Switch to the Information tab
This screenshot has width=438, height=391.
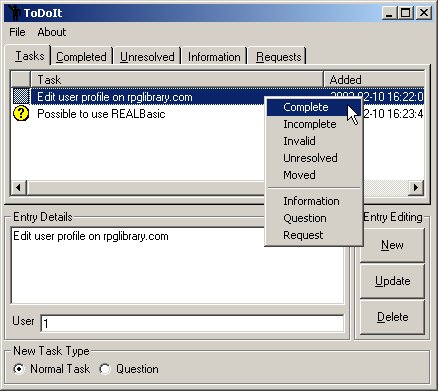tap(214, 57)
